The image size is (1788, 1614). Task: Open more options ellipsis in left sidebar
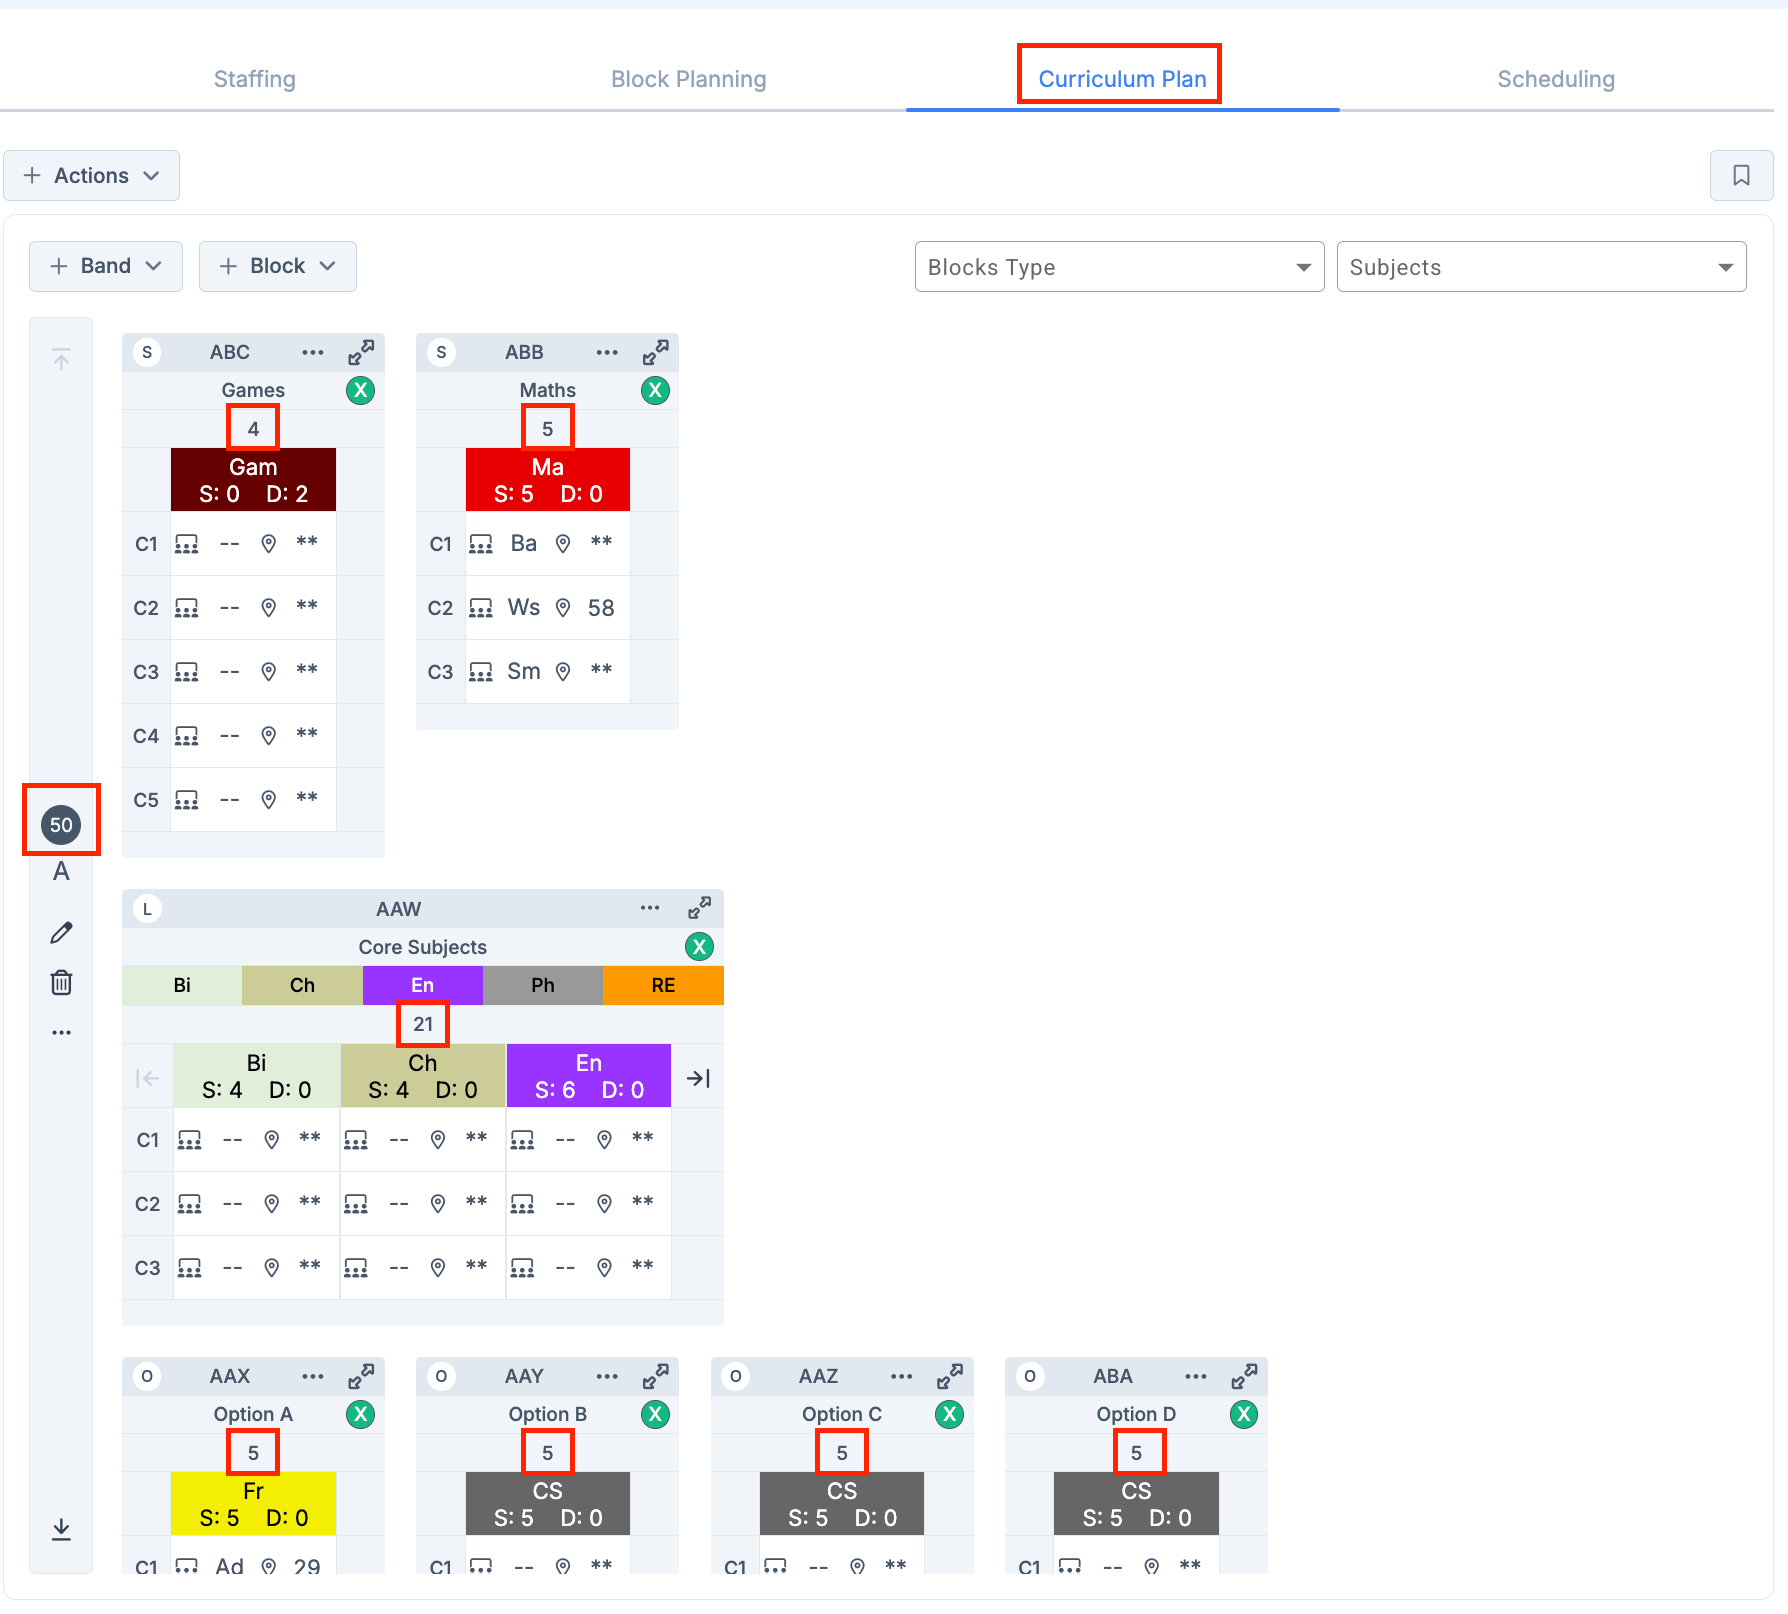coord(61,1032)
